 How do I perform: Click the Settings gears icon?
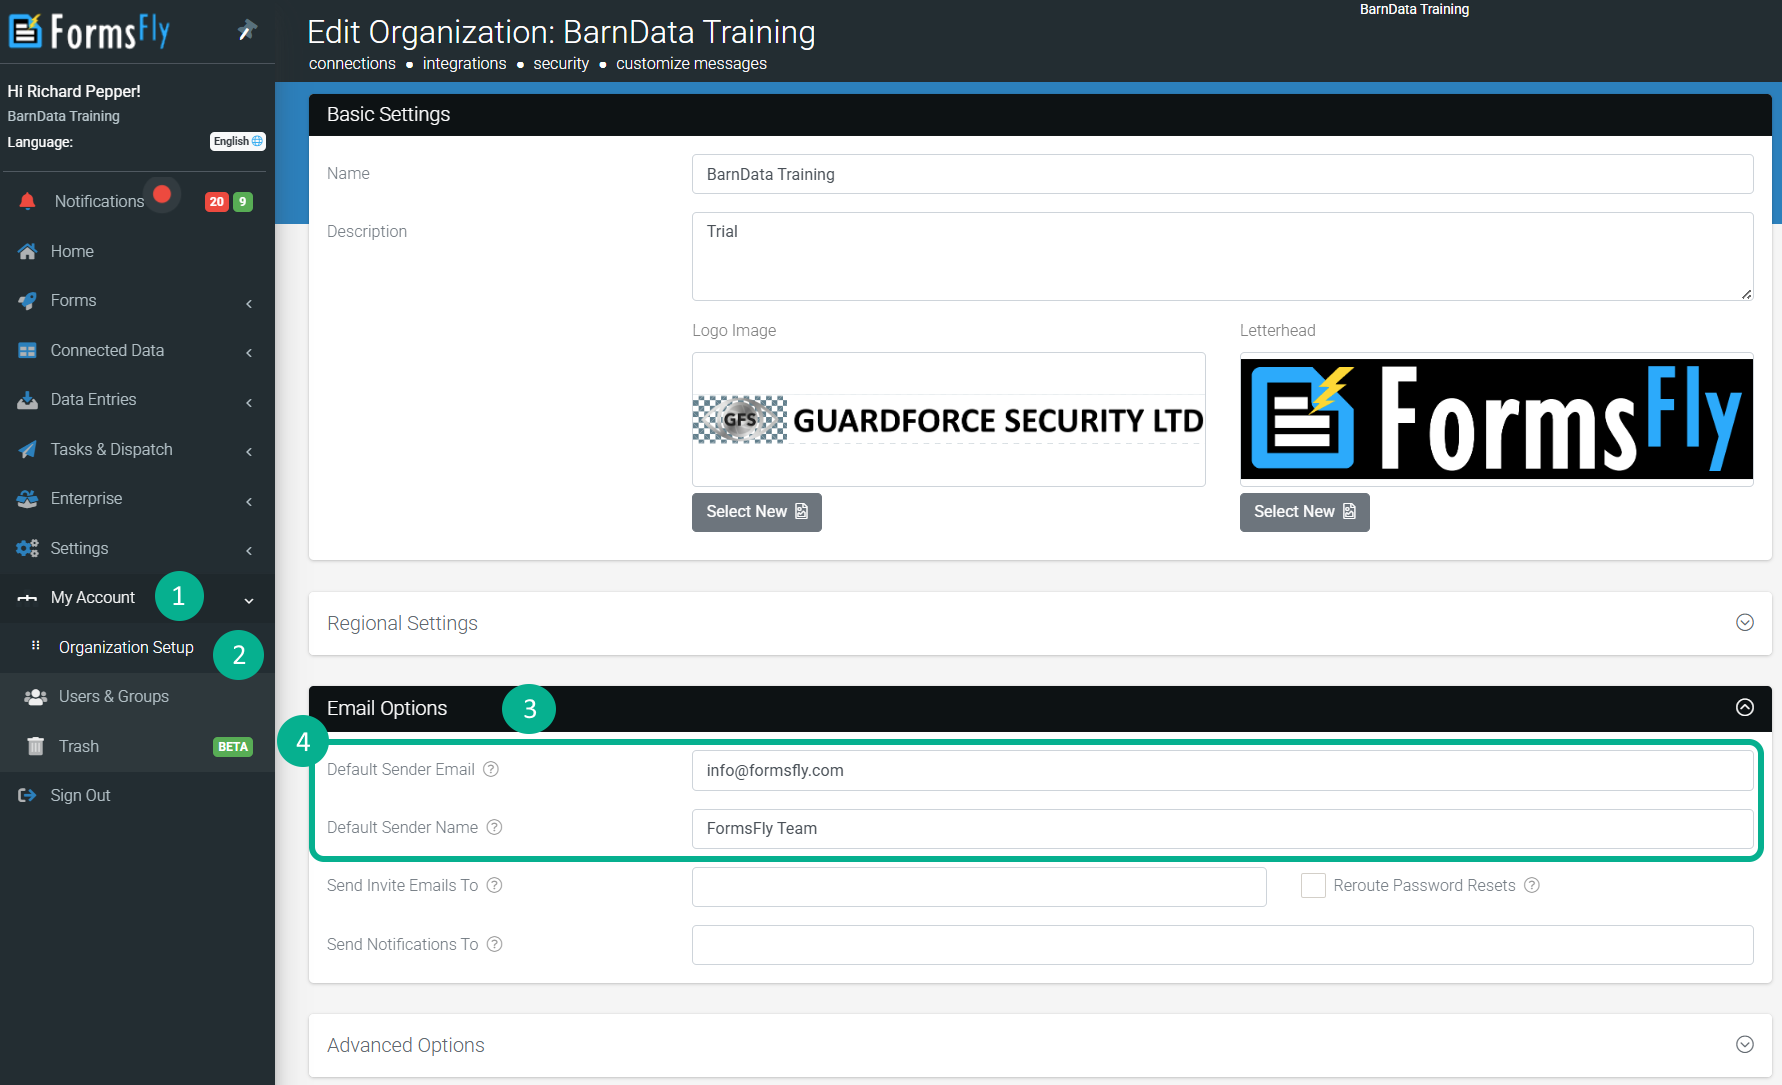point(28,549)
